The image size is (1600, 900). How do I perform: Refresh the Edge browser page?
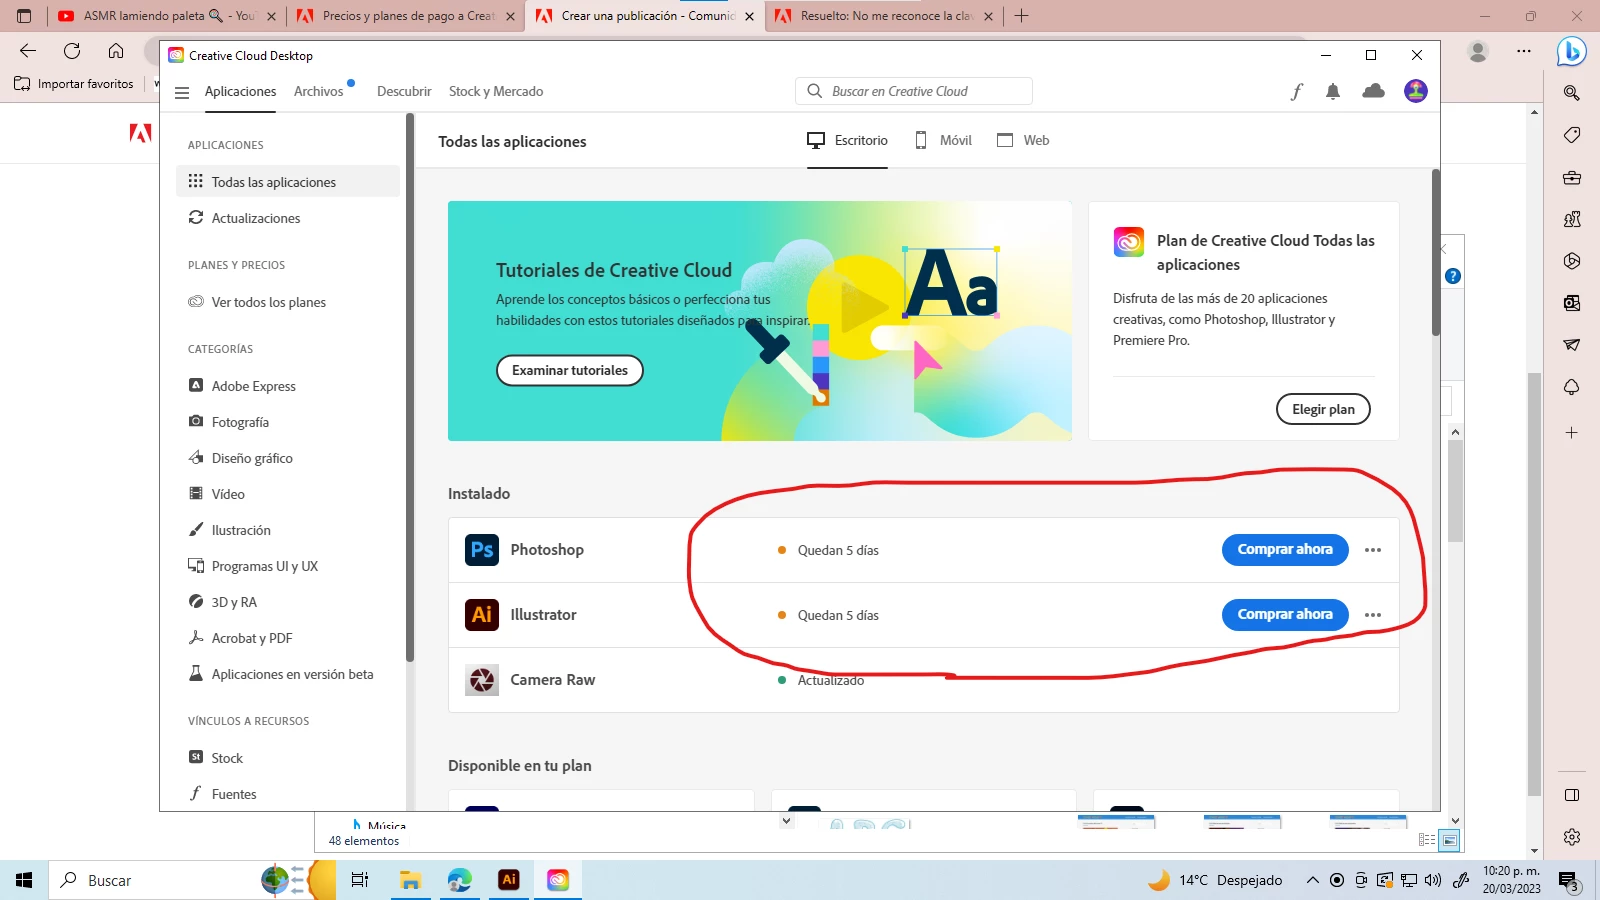point(72,51)
